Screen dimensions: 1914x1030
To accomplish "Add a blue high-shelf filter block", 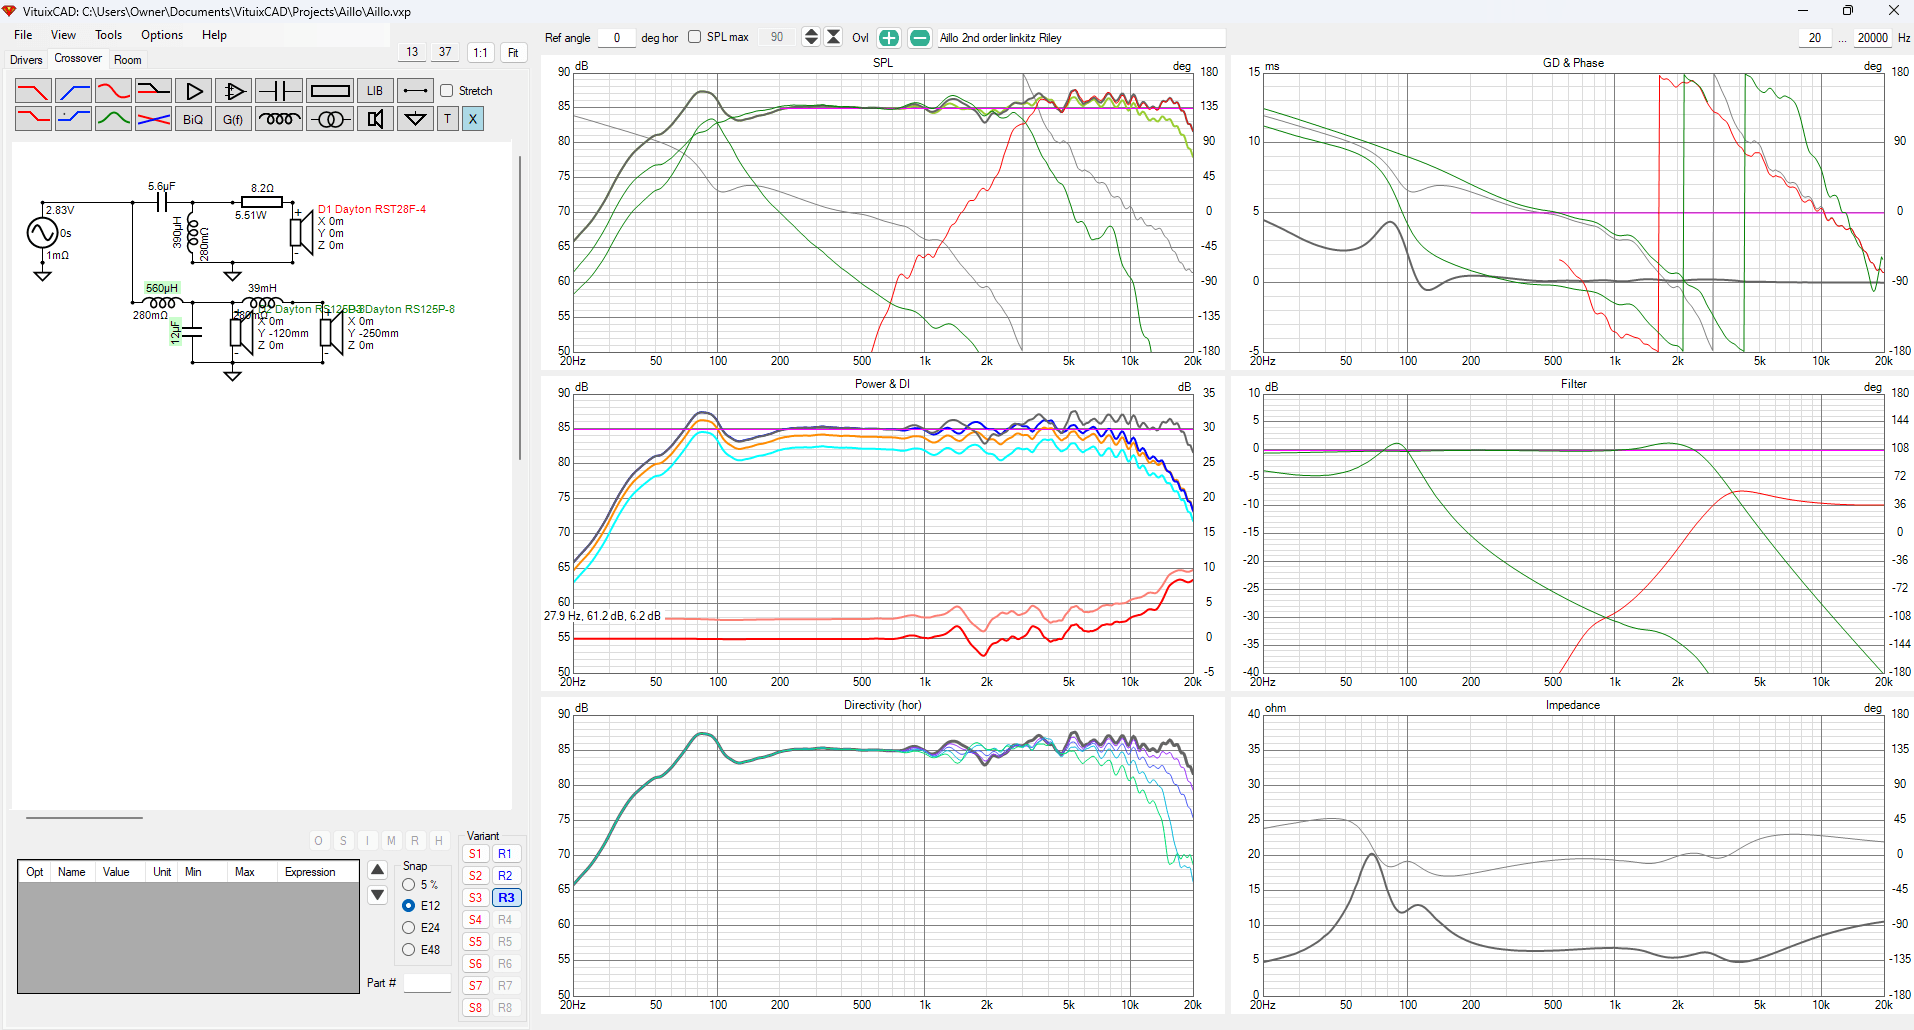I will point(73,119).
